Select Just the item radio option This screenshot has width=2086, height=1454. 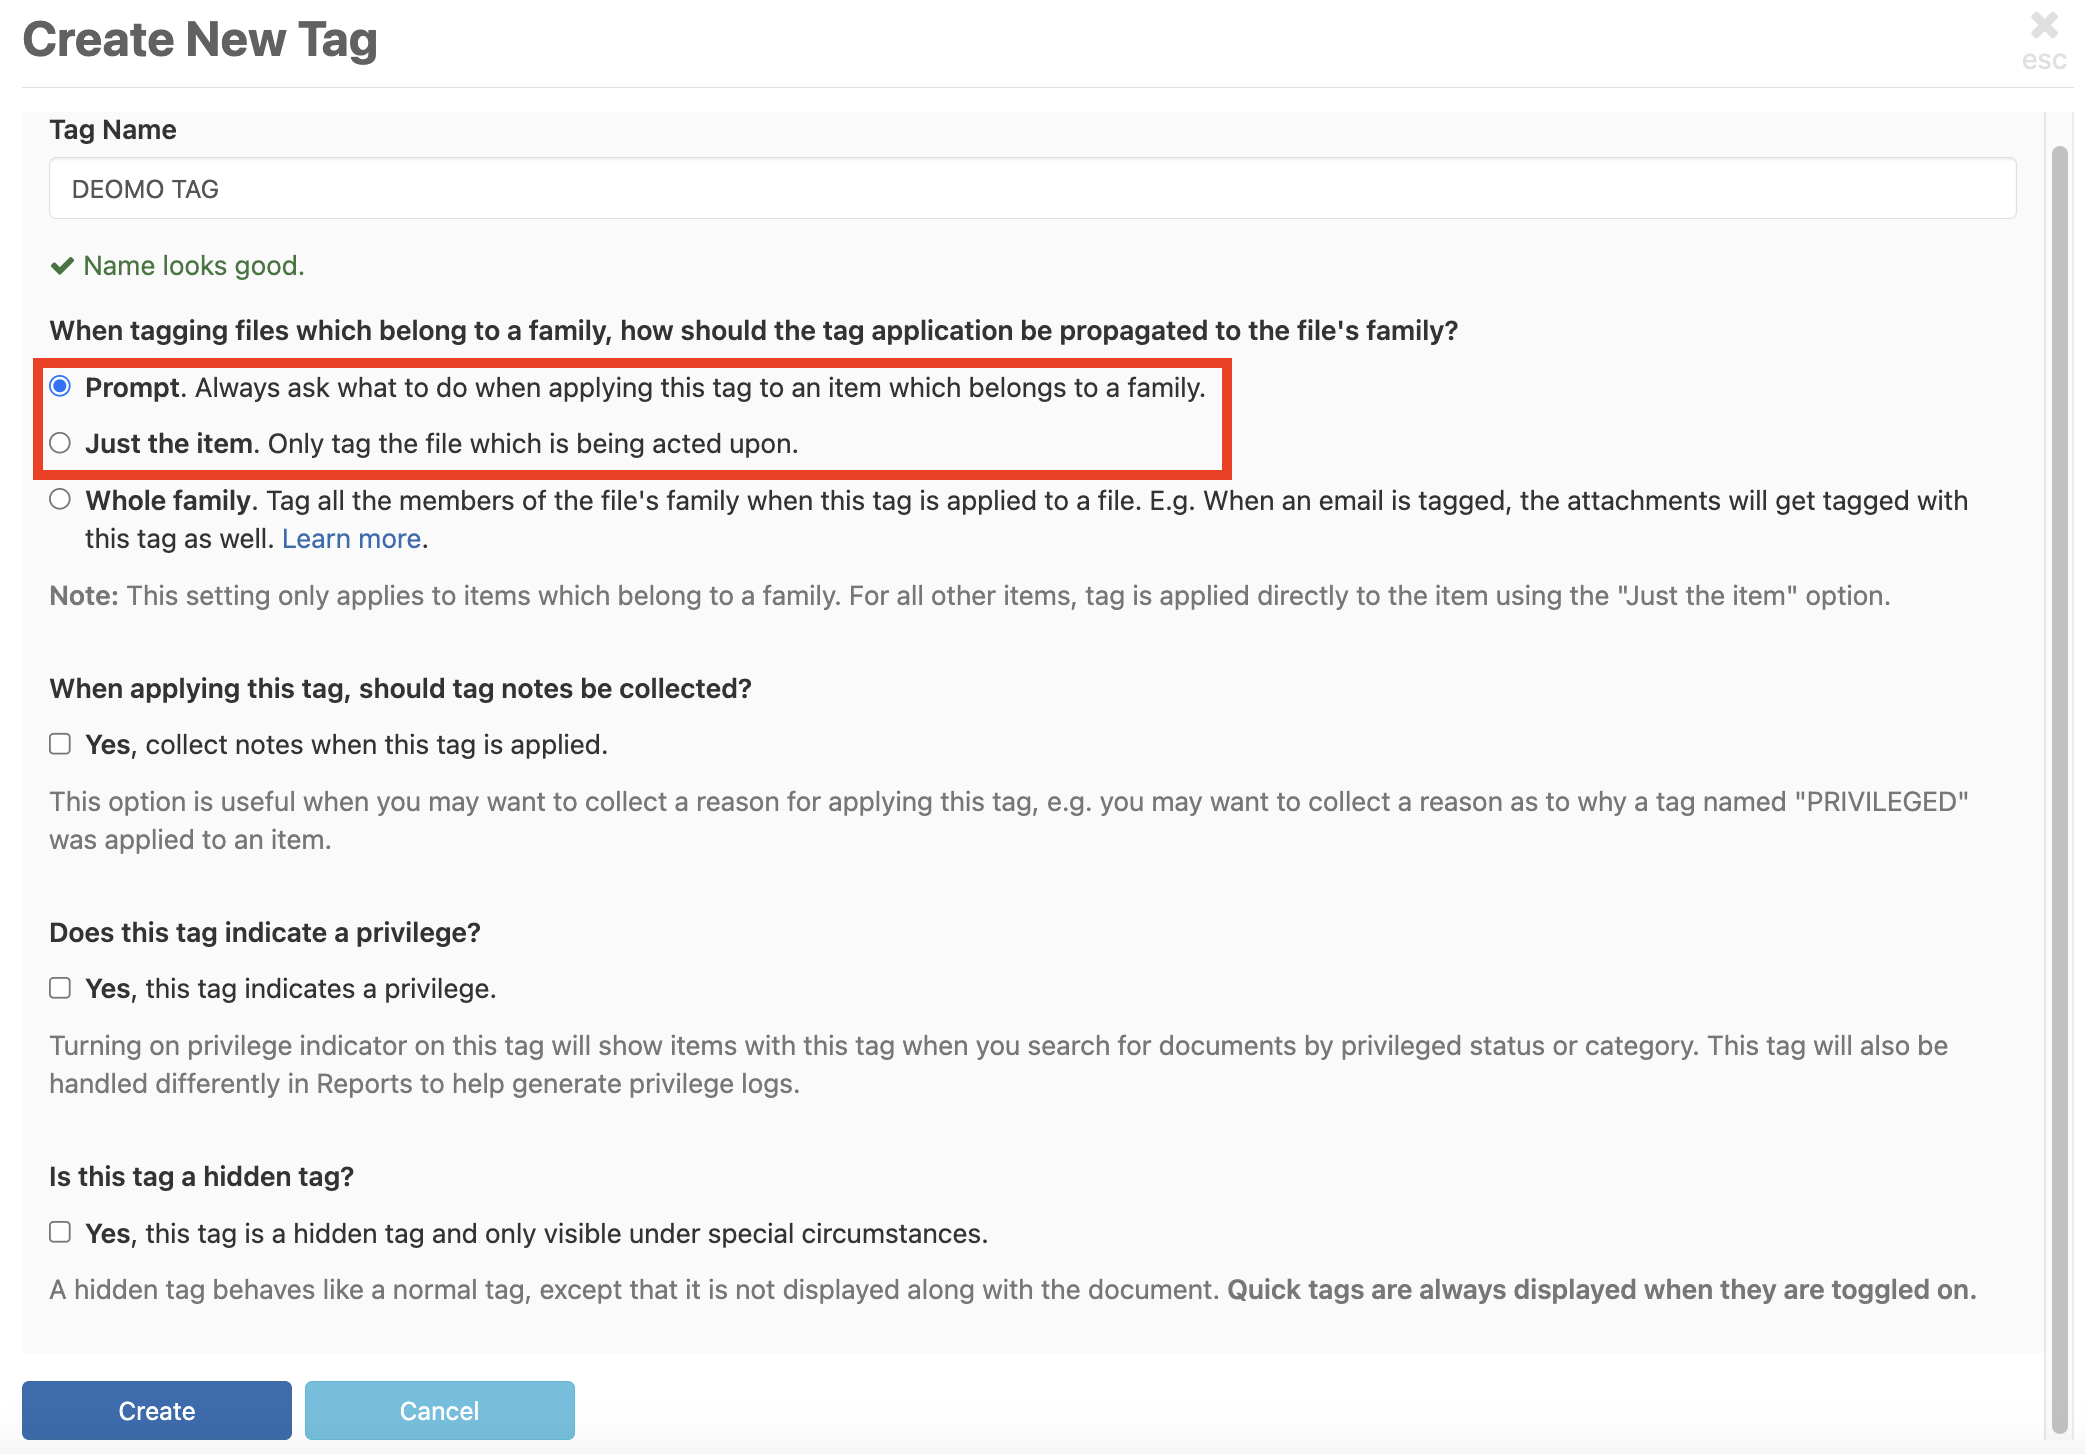[x=60, y=443]
